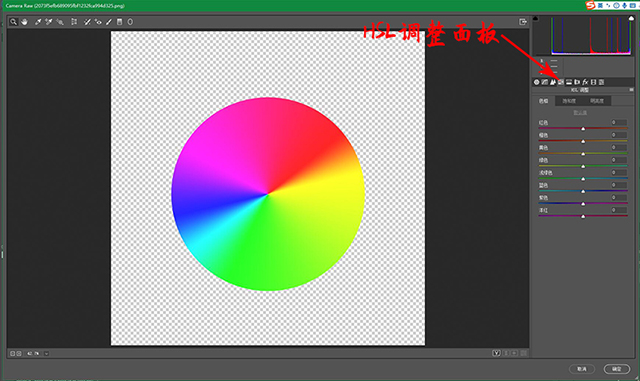Screen dimensions: 640x381
Task: Select the Spot Removal tool
Action: (x=87, y=22)
